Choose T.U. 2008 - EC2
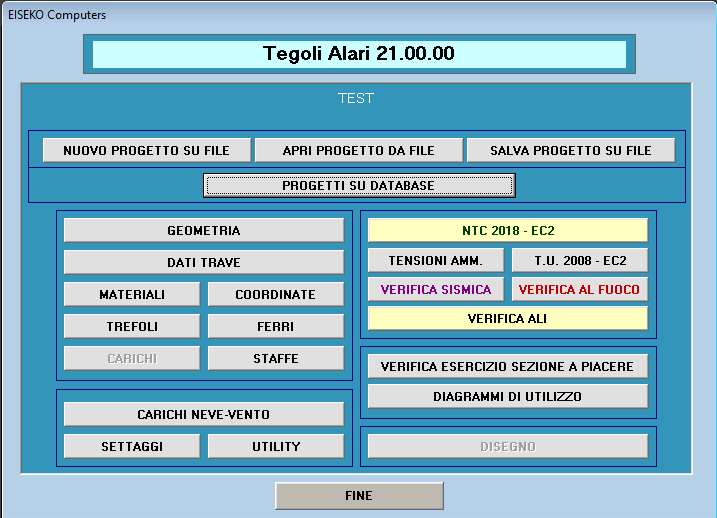717x518 pixels. [580, 260]
